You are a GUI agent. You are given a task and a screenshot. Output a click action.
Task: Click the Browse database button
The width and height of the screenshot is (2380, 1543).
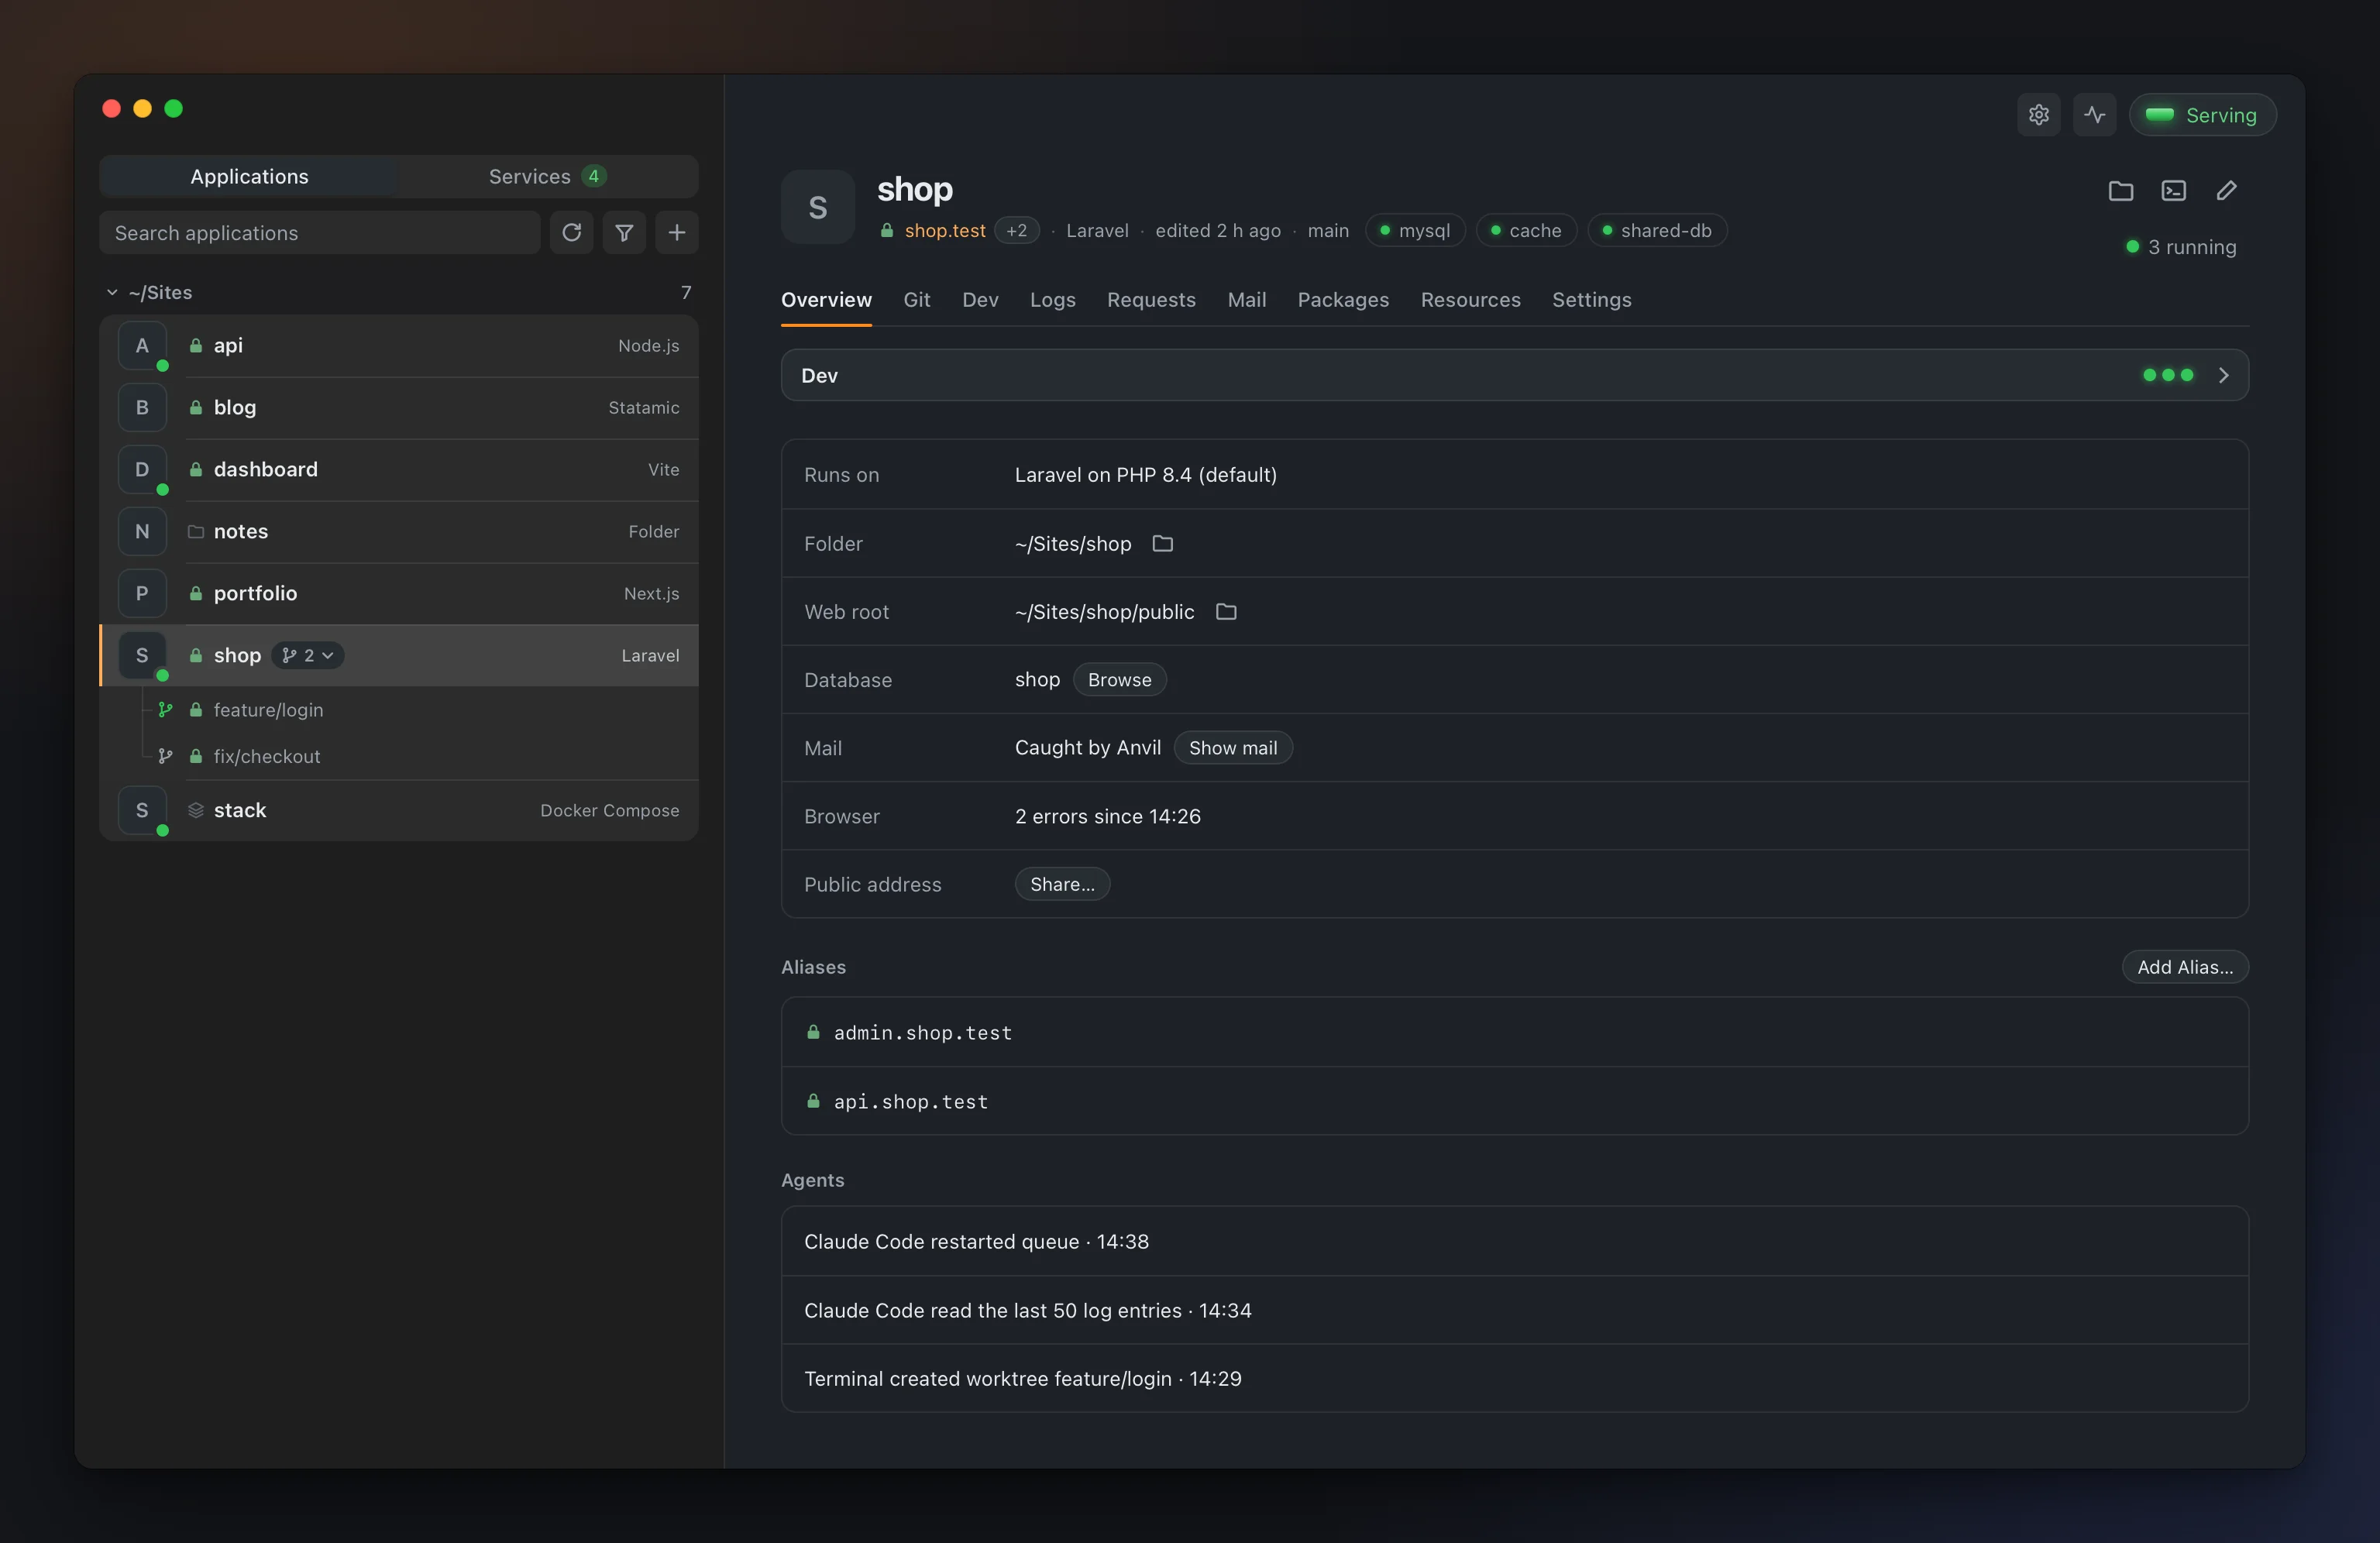pyautogui.click(x=1119, y=679)
